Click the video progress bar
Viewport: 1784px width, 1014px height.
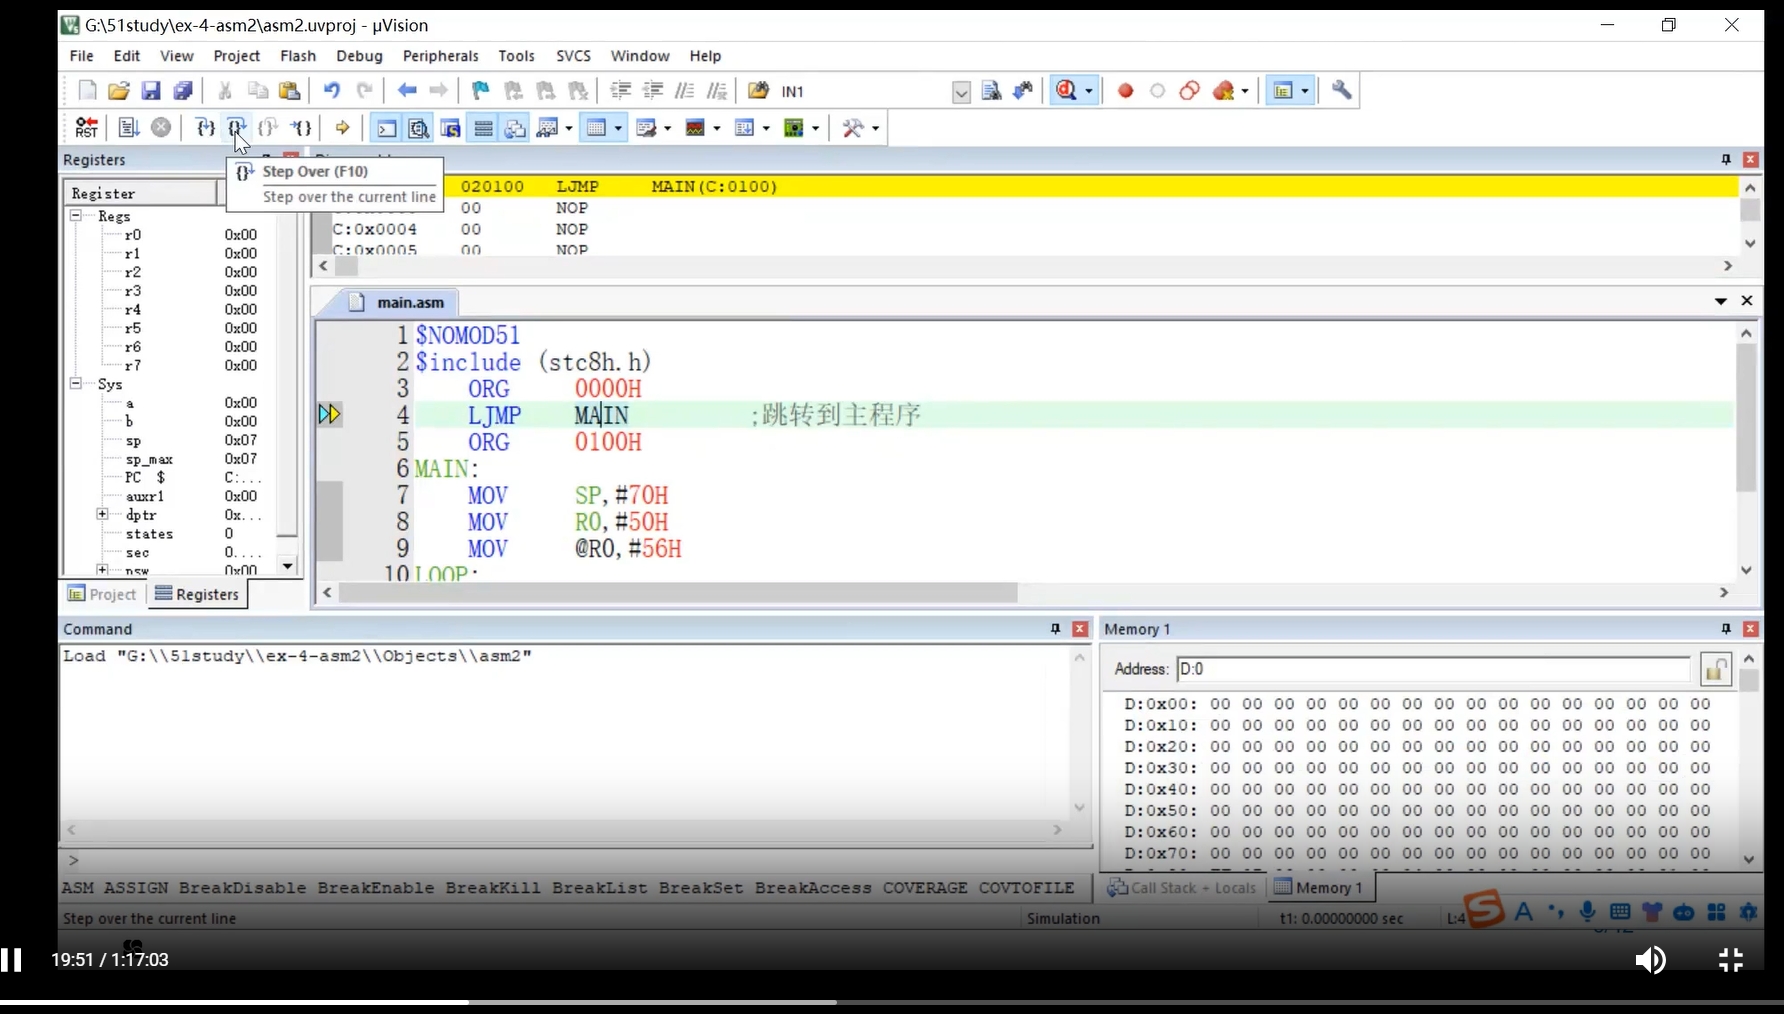click(x=892, y=1002)
